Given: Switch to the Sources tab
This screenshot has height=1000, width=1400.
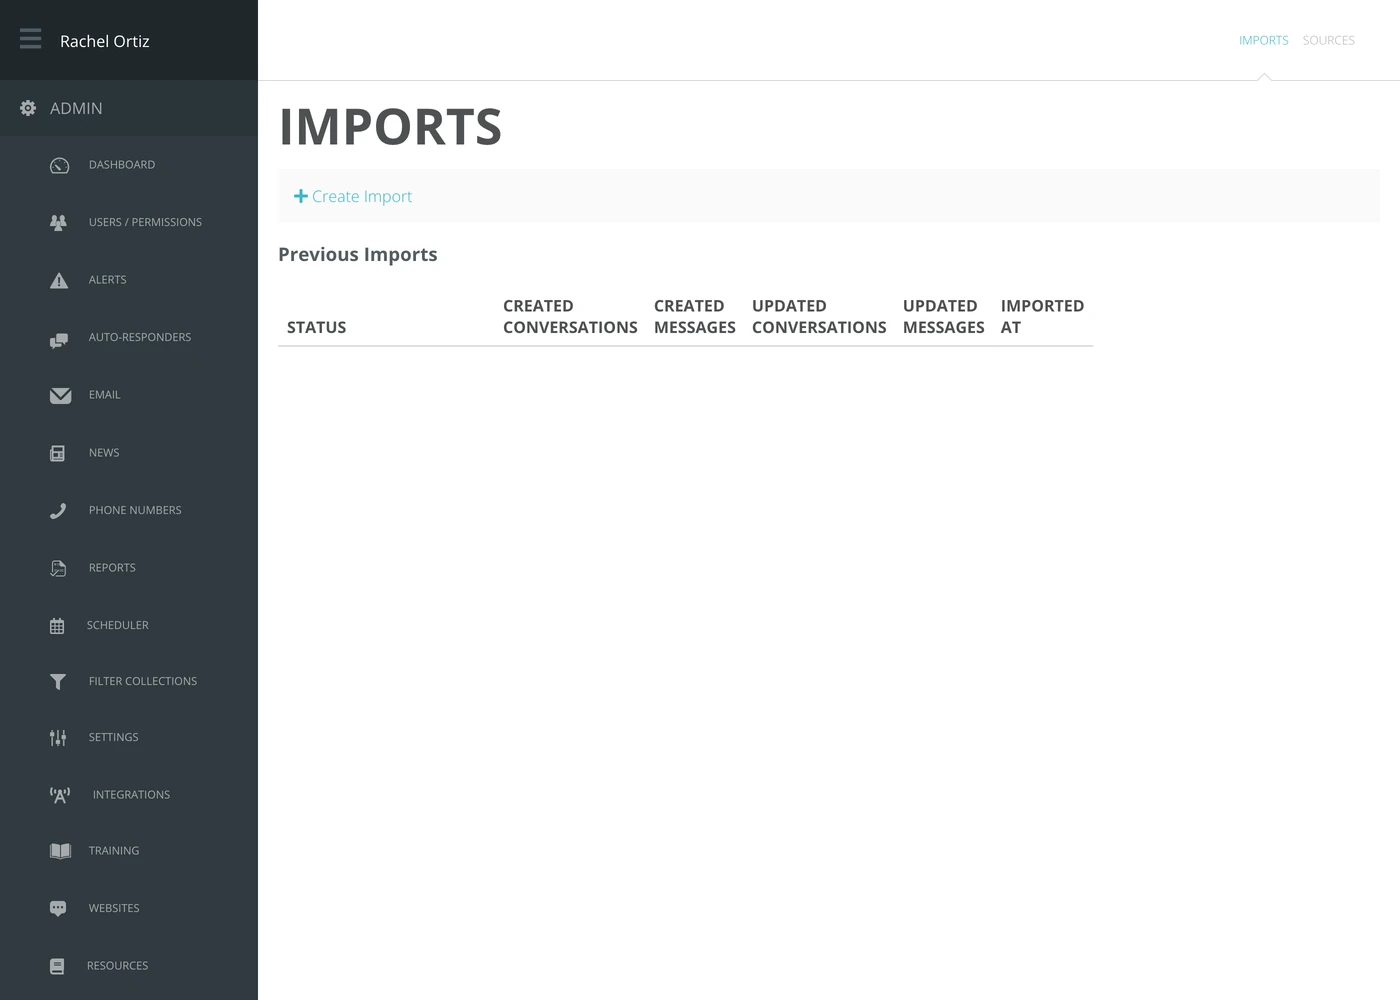Looking at the screenshot, I should (x=1328, y=40).
